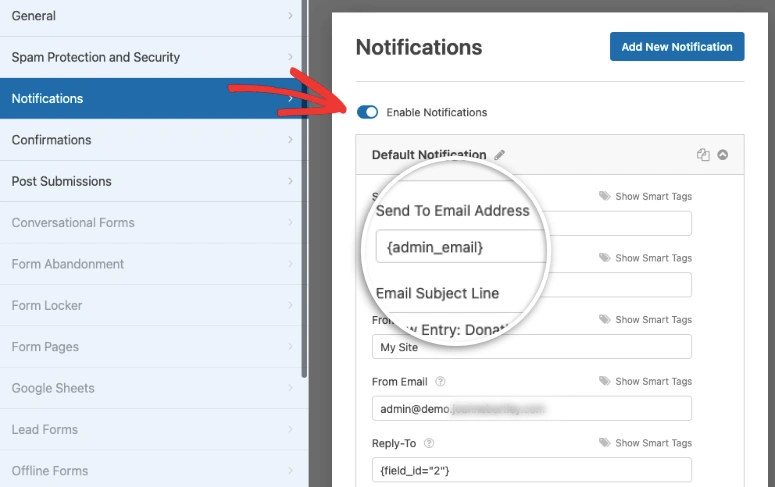Click Show Smart Tags for Send To Email
Screen dimensions: 775x487
[x=645, y=196]
